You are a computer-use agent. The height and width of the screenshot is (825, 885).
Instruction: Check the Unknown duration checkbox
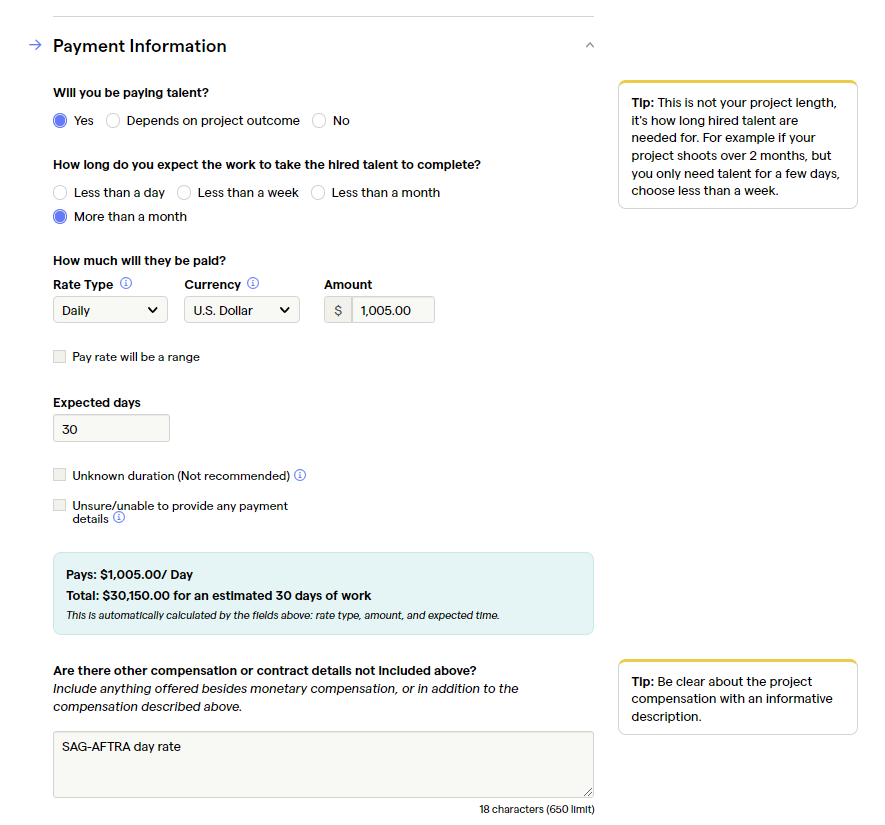[x=59, y=475]
